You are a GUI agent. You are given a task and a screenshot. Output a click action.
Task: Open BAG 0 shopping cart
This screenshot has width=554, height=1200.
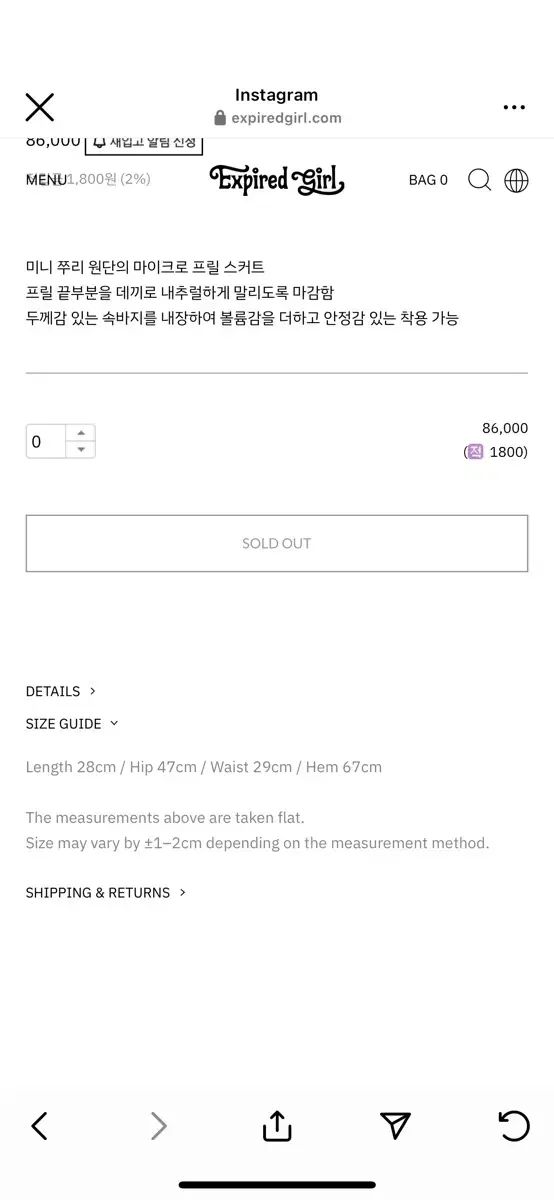tap(428, 180)
